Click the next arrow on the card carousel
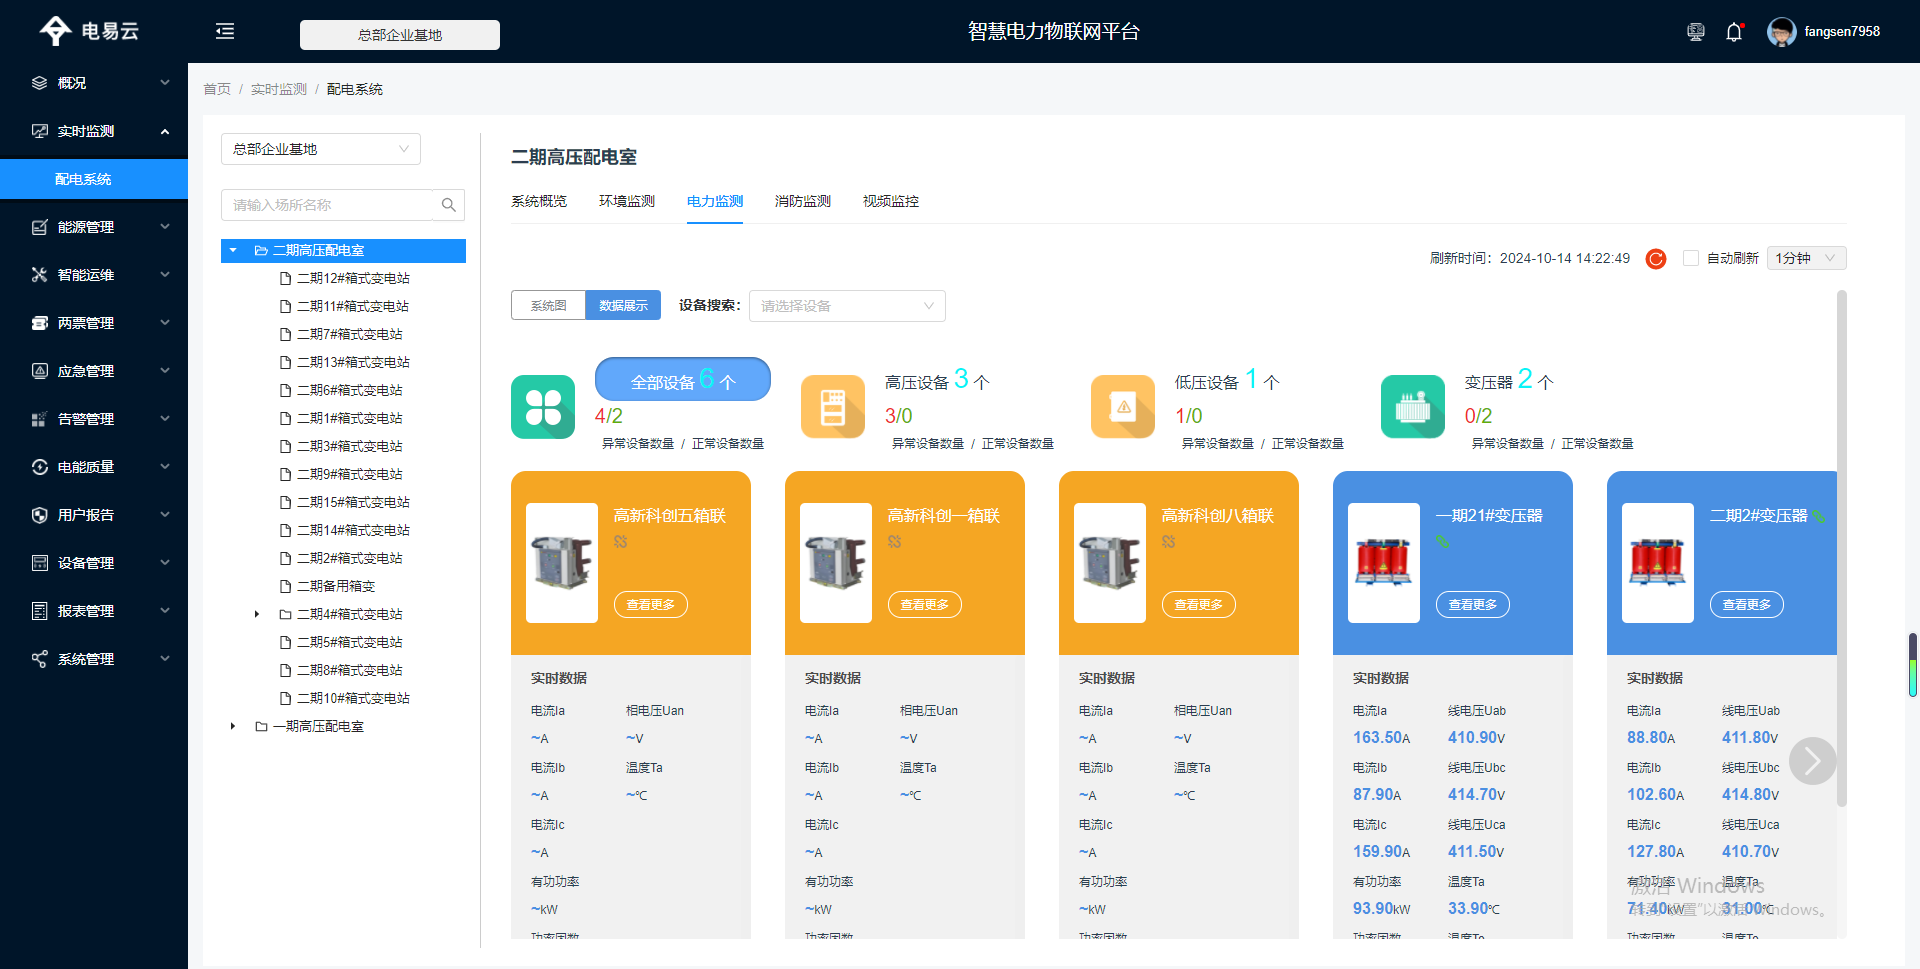 pos(1812,761)
